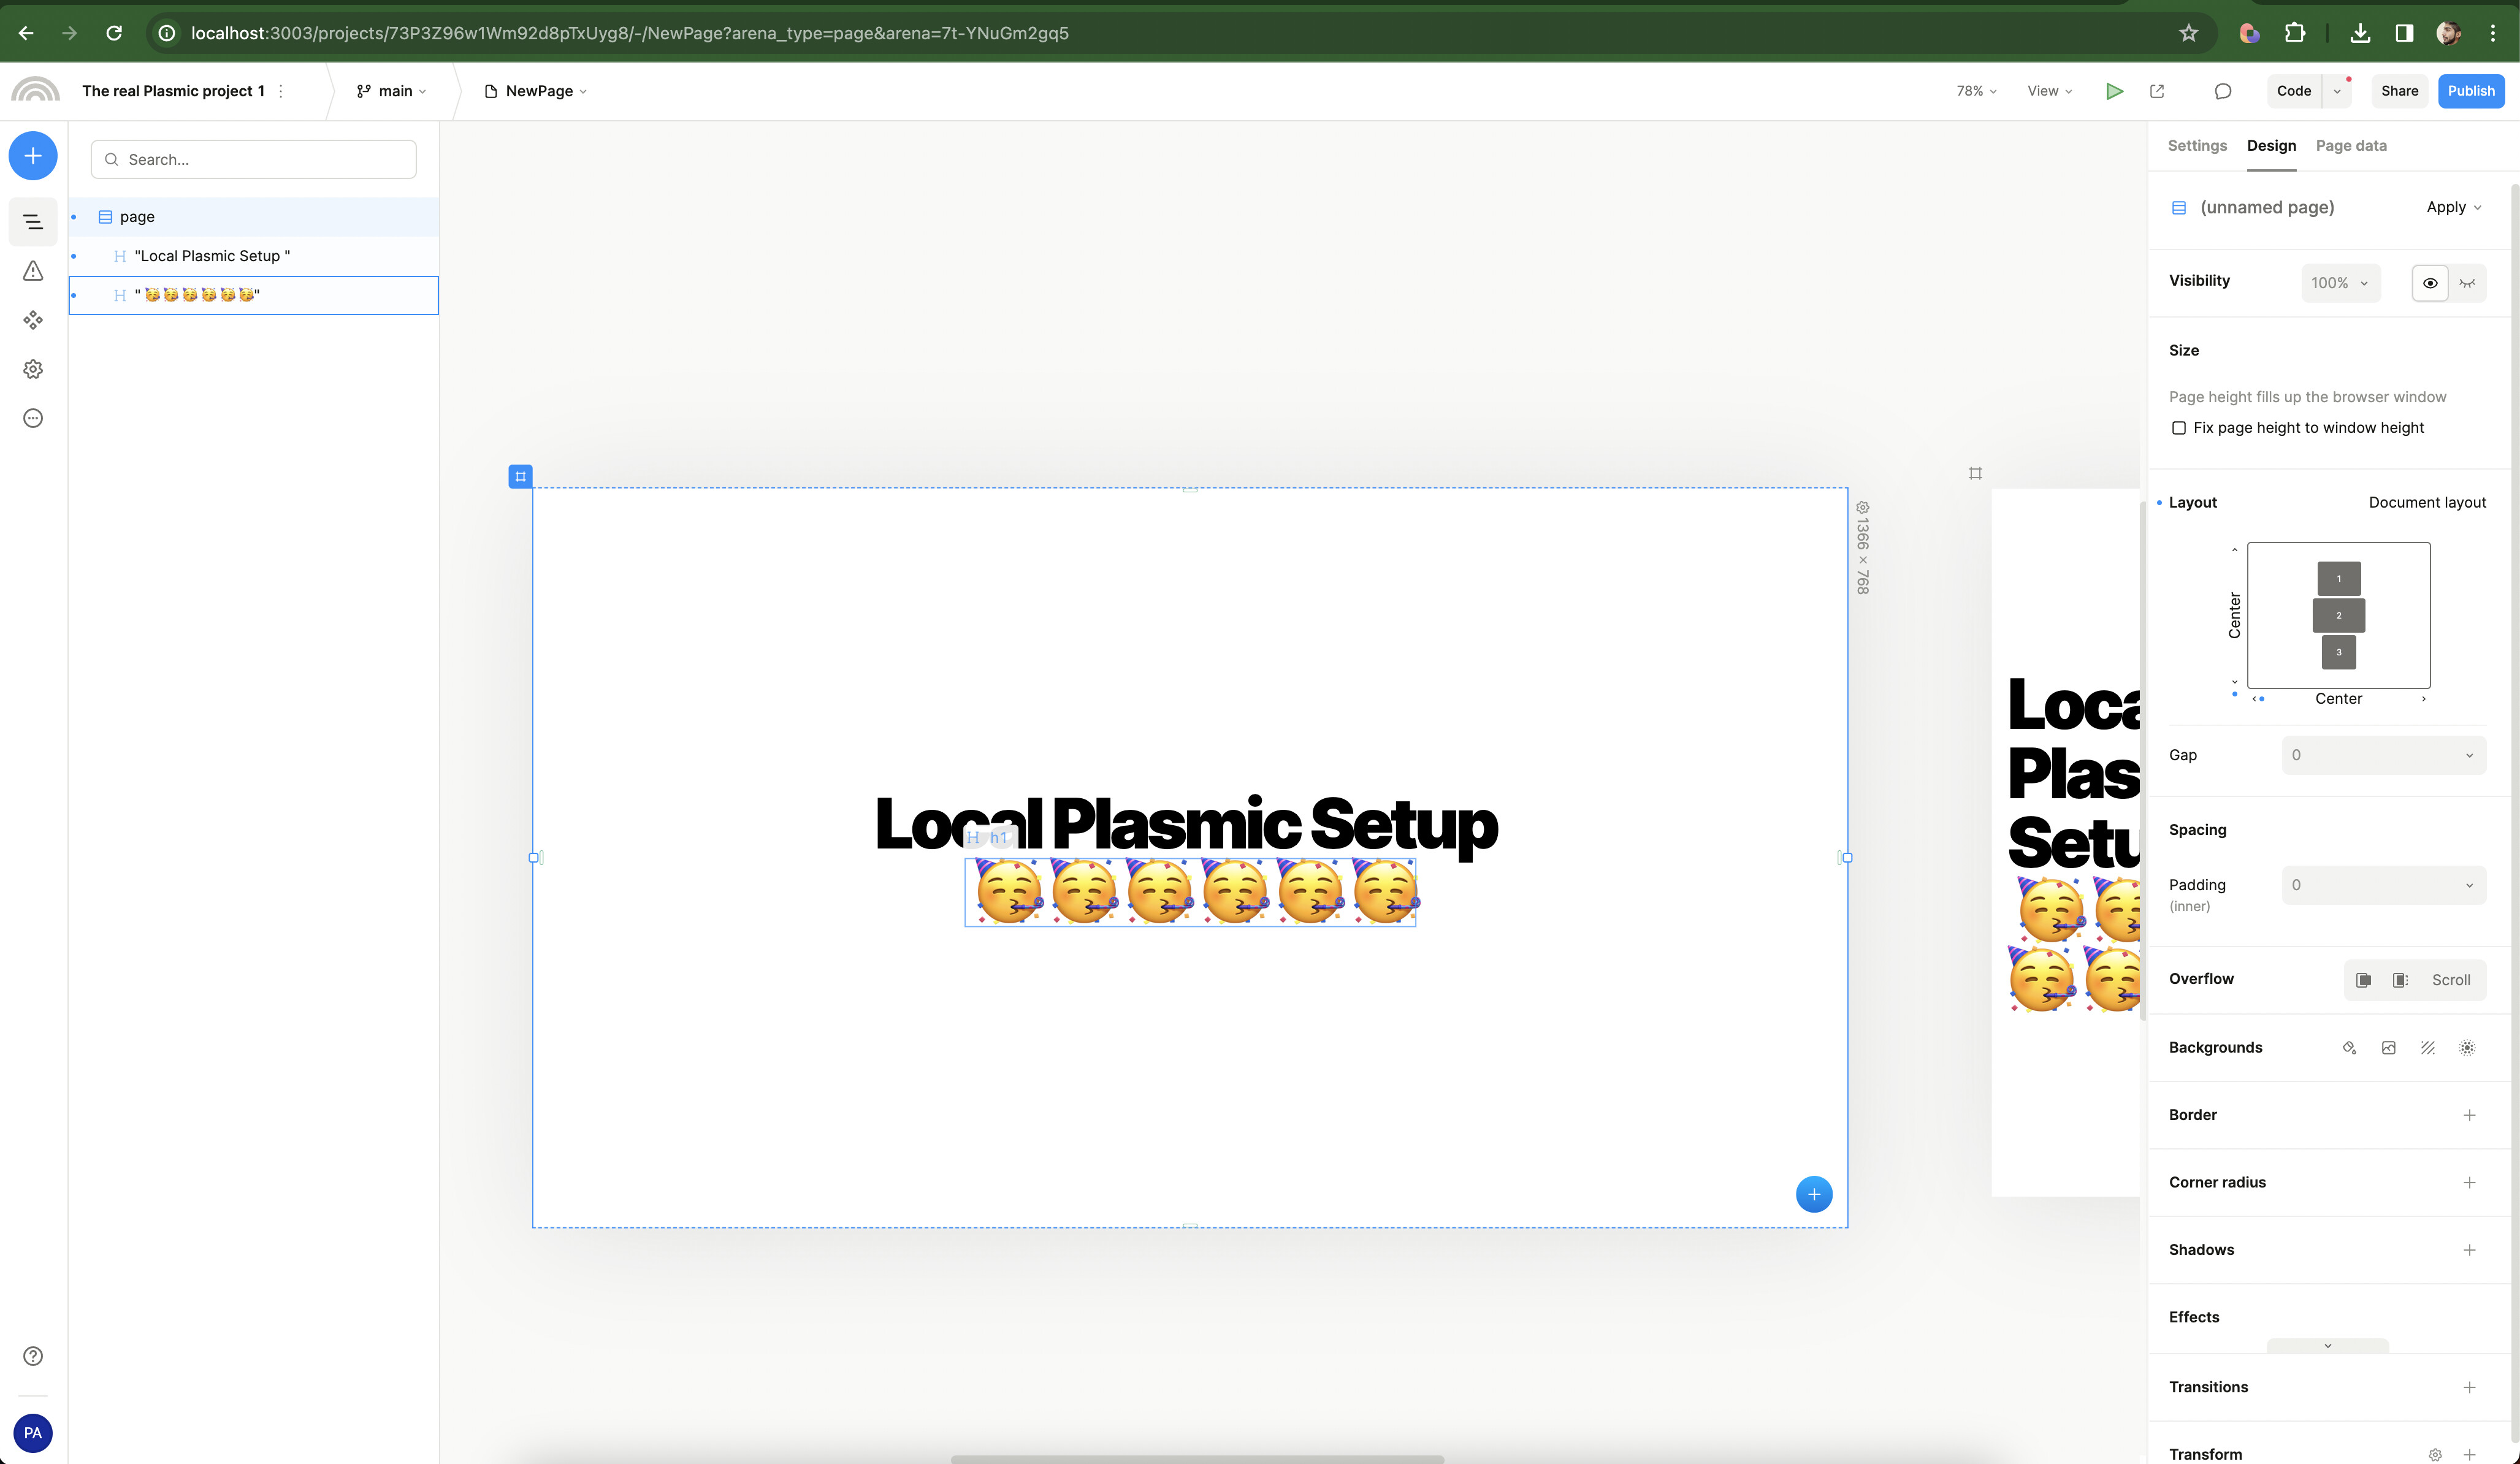Open the components panel icon
2520x1464 pixels.
tap(33, 320)
